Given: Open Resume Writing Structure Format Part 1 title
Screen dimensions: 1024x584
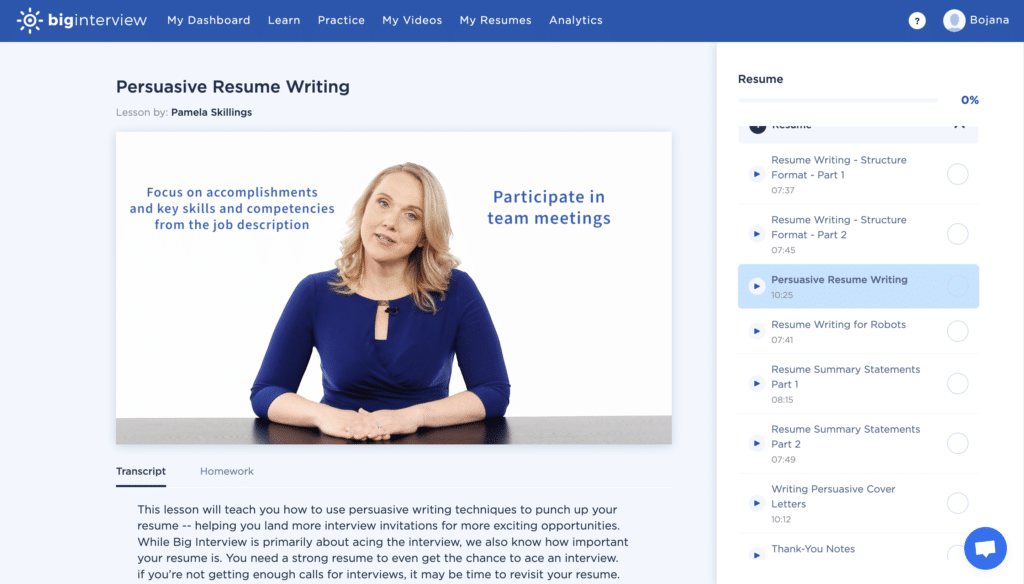Looking at the screenshot, I should (x=839, y=167).
